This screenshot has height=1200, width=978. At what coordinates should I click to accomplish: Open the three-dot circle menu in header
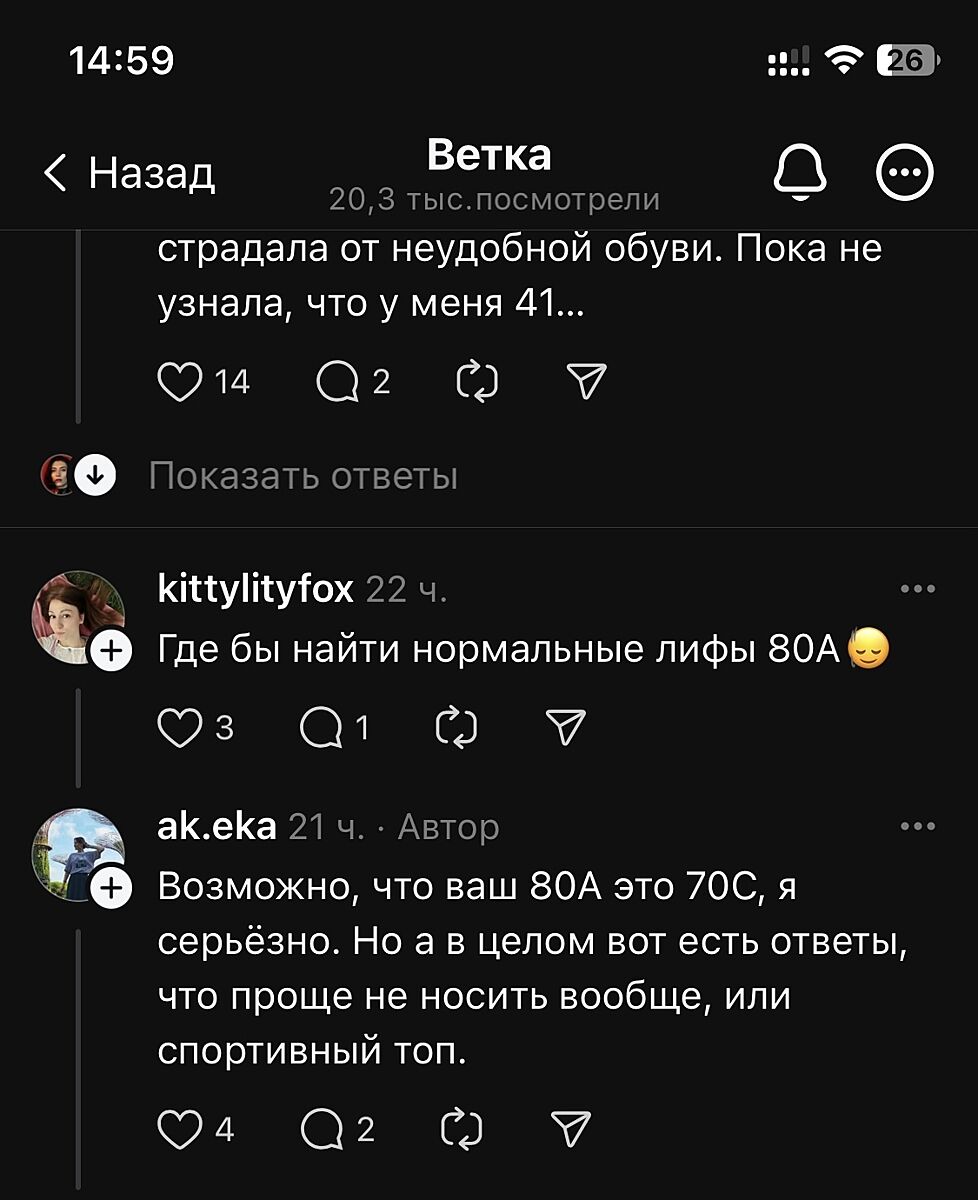click(x=905, y=174)
